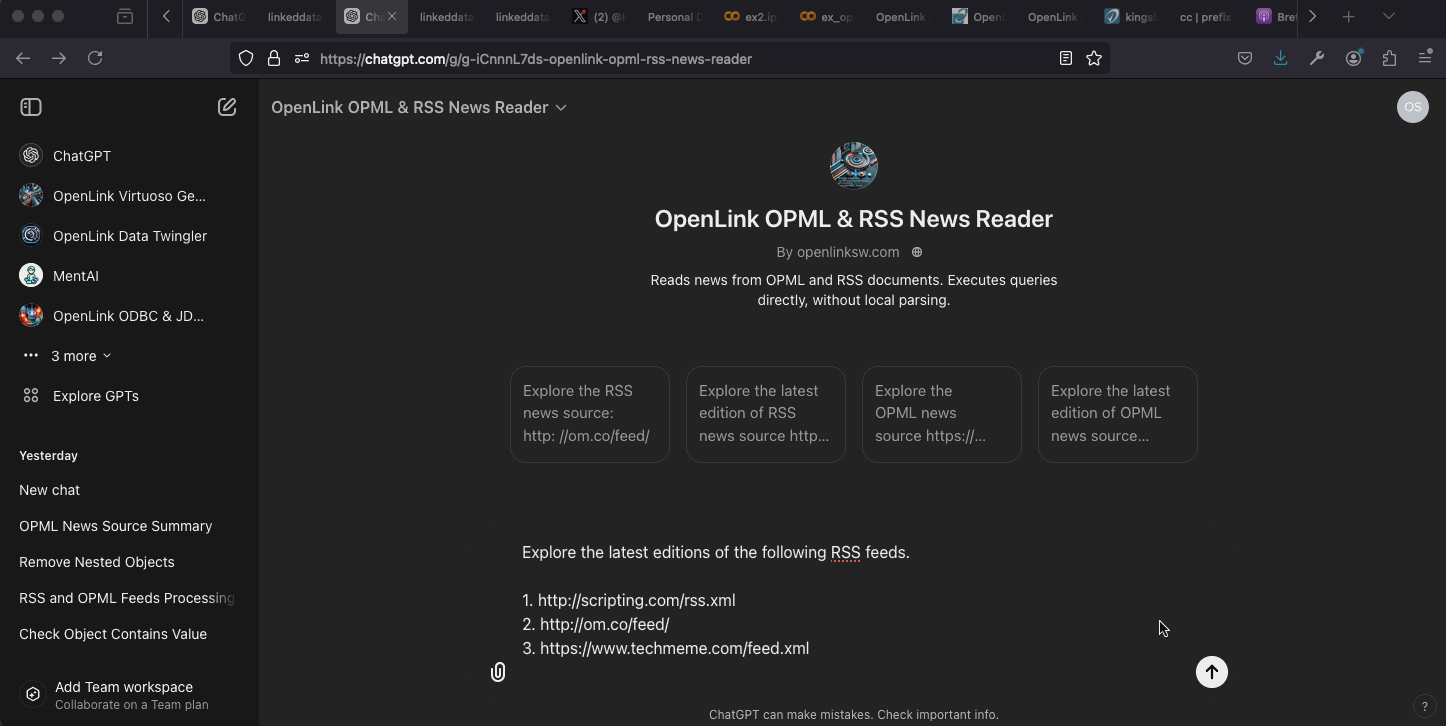Open the help question mark button
This screenshot has width=1446, height=726.
point(1424,706)
